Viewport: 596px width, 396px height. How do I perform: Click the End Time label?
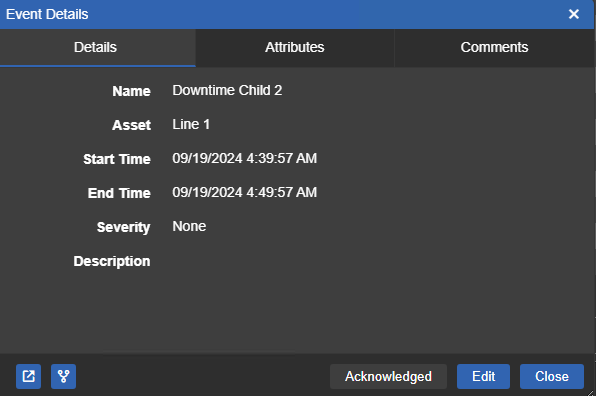click(119, 193)
